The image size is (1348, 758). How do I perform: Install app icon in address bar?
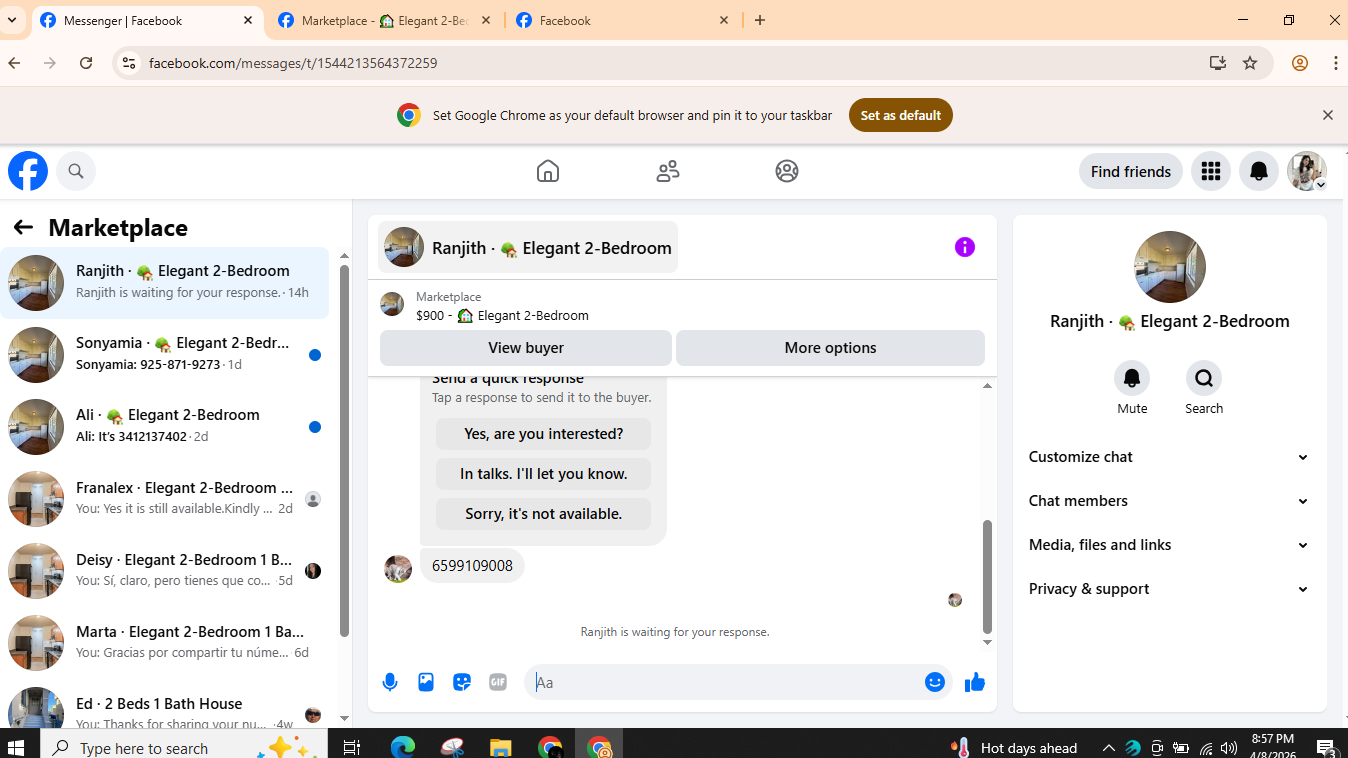tap(1217, 63)
